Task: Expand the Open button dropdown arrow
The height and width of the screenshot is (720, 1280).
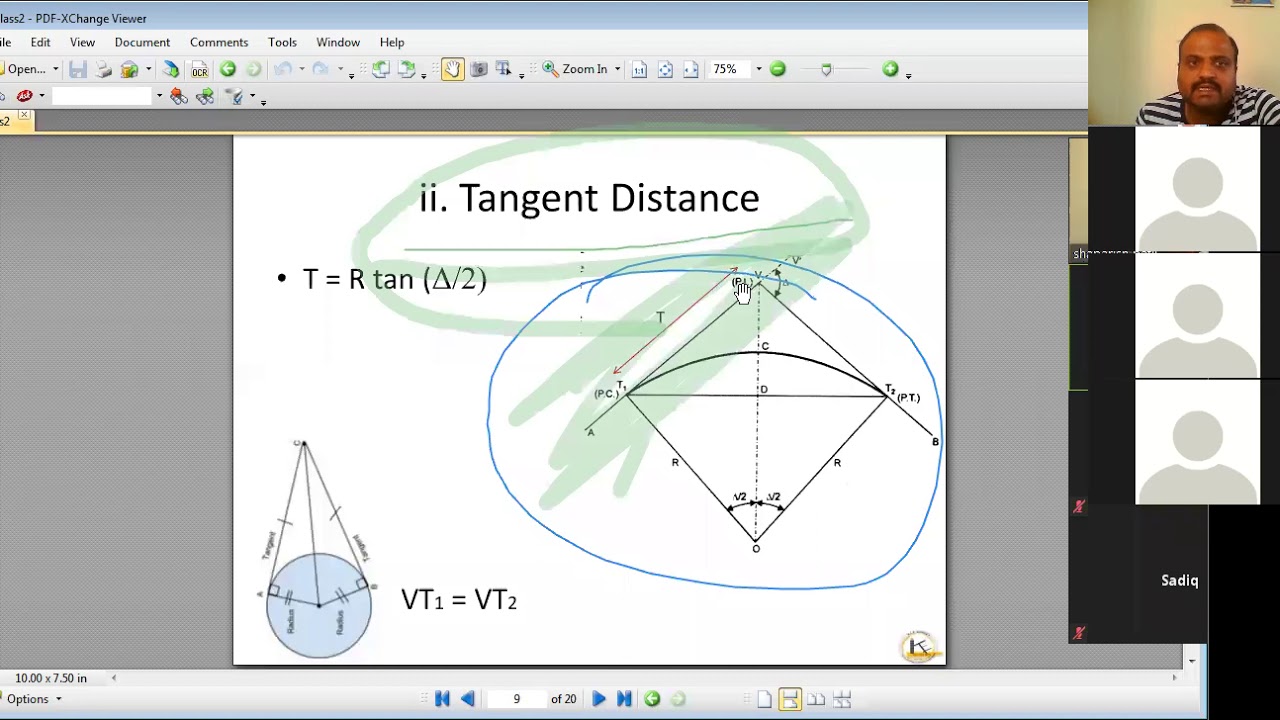Action: point(55,69)
